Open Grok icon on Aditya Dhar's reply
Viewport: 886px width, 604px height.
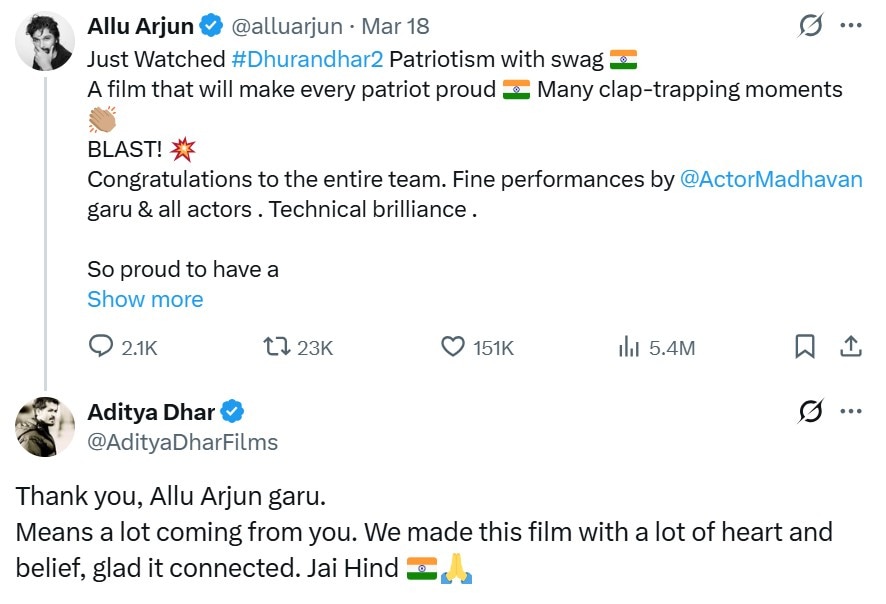pyautogui.click(x=811, y=411)
